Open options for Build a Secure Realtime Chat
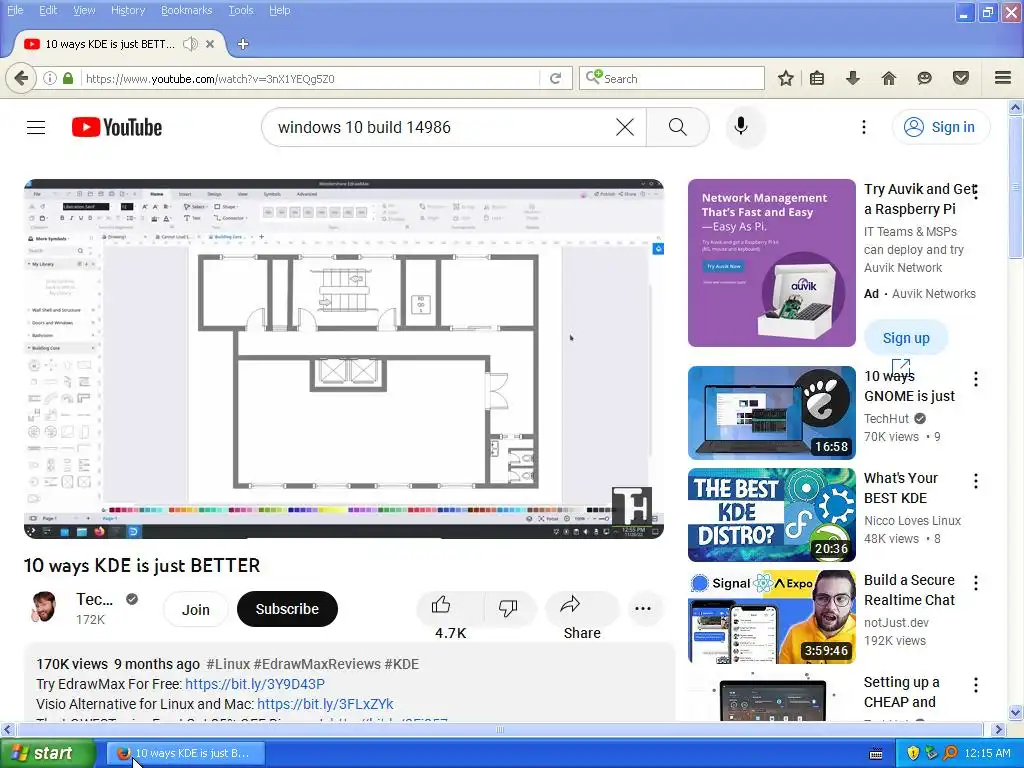Image resolution: width=1024 pixels, height=768 pixels. (976, 583)
